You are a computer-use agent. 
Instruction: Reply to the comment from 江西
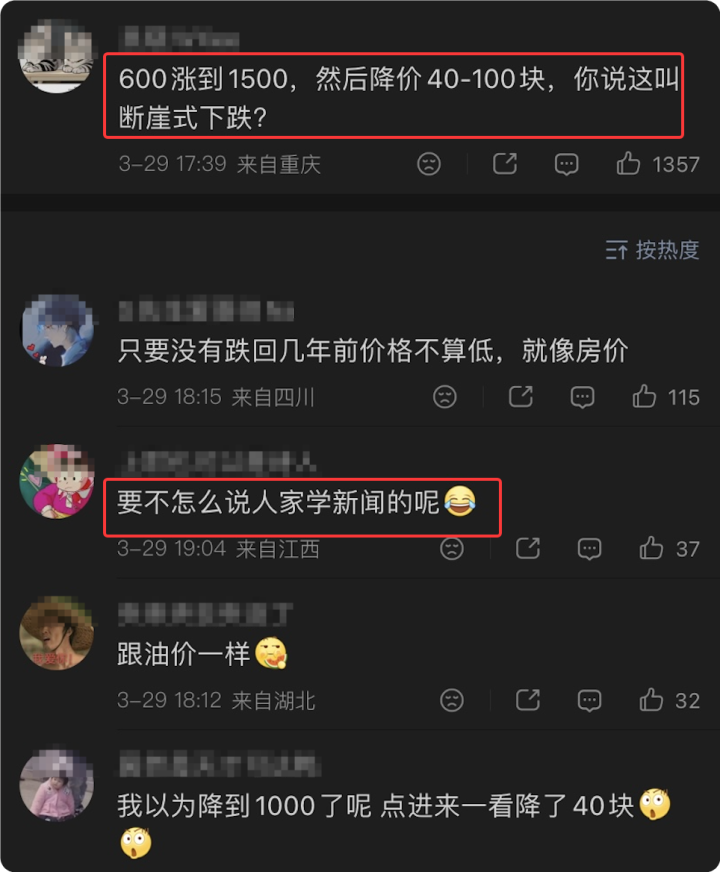pos(589,549)
